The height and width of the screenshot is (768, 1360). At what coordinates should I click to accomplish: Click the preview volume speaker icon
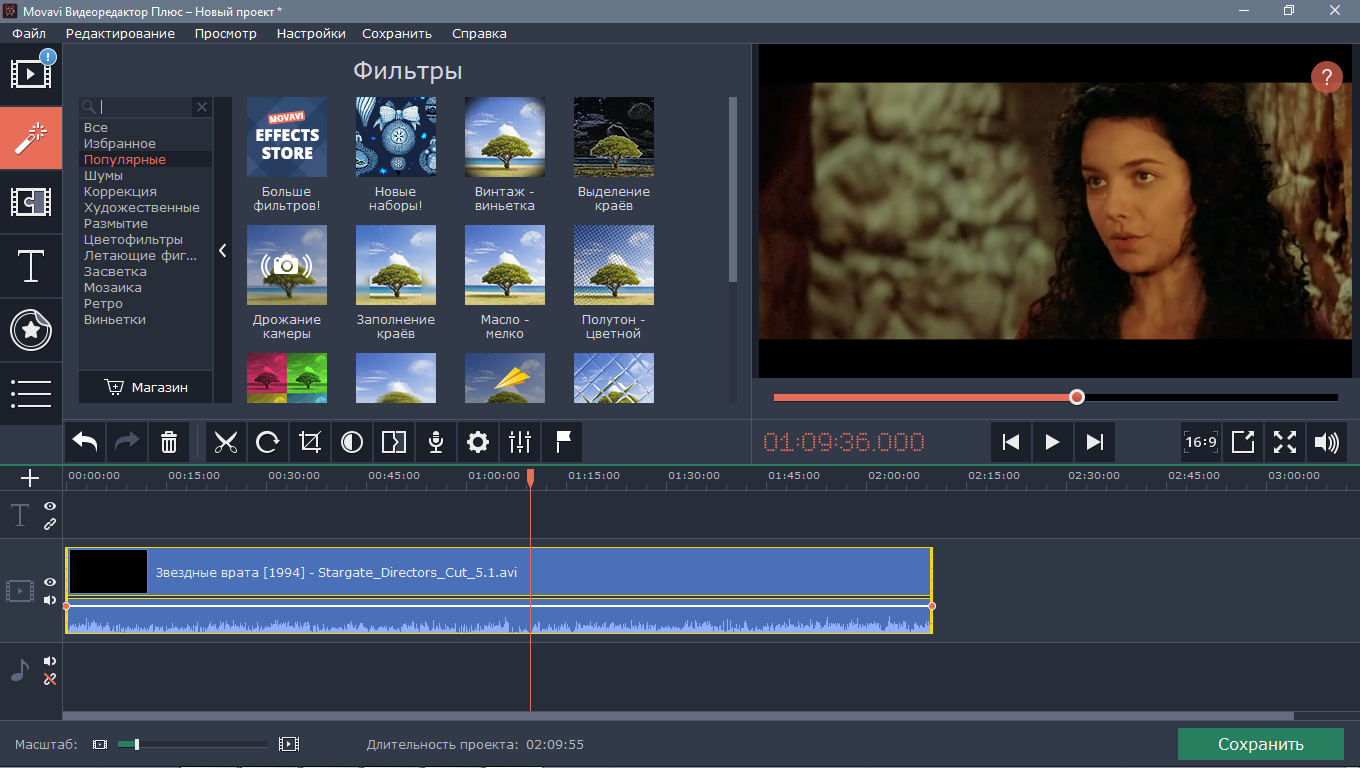(1327, 442)
